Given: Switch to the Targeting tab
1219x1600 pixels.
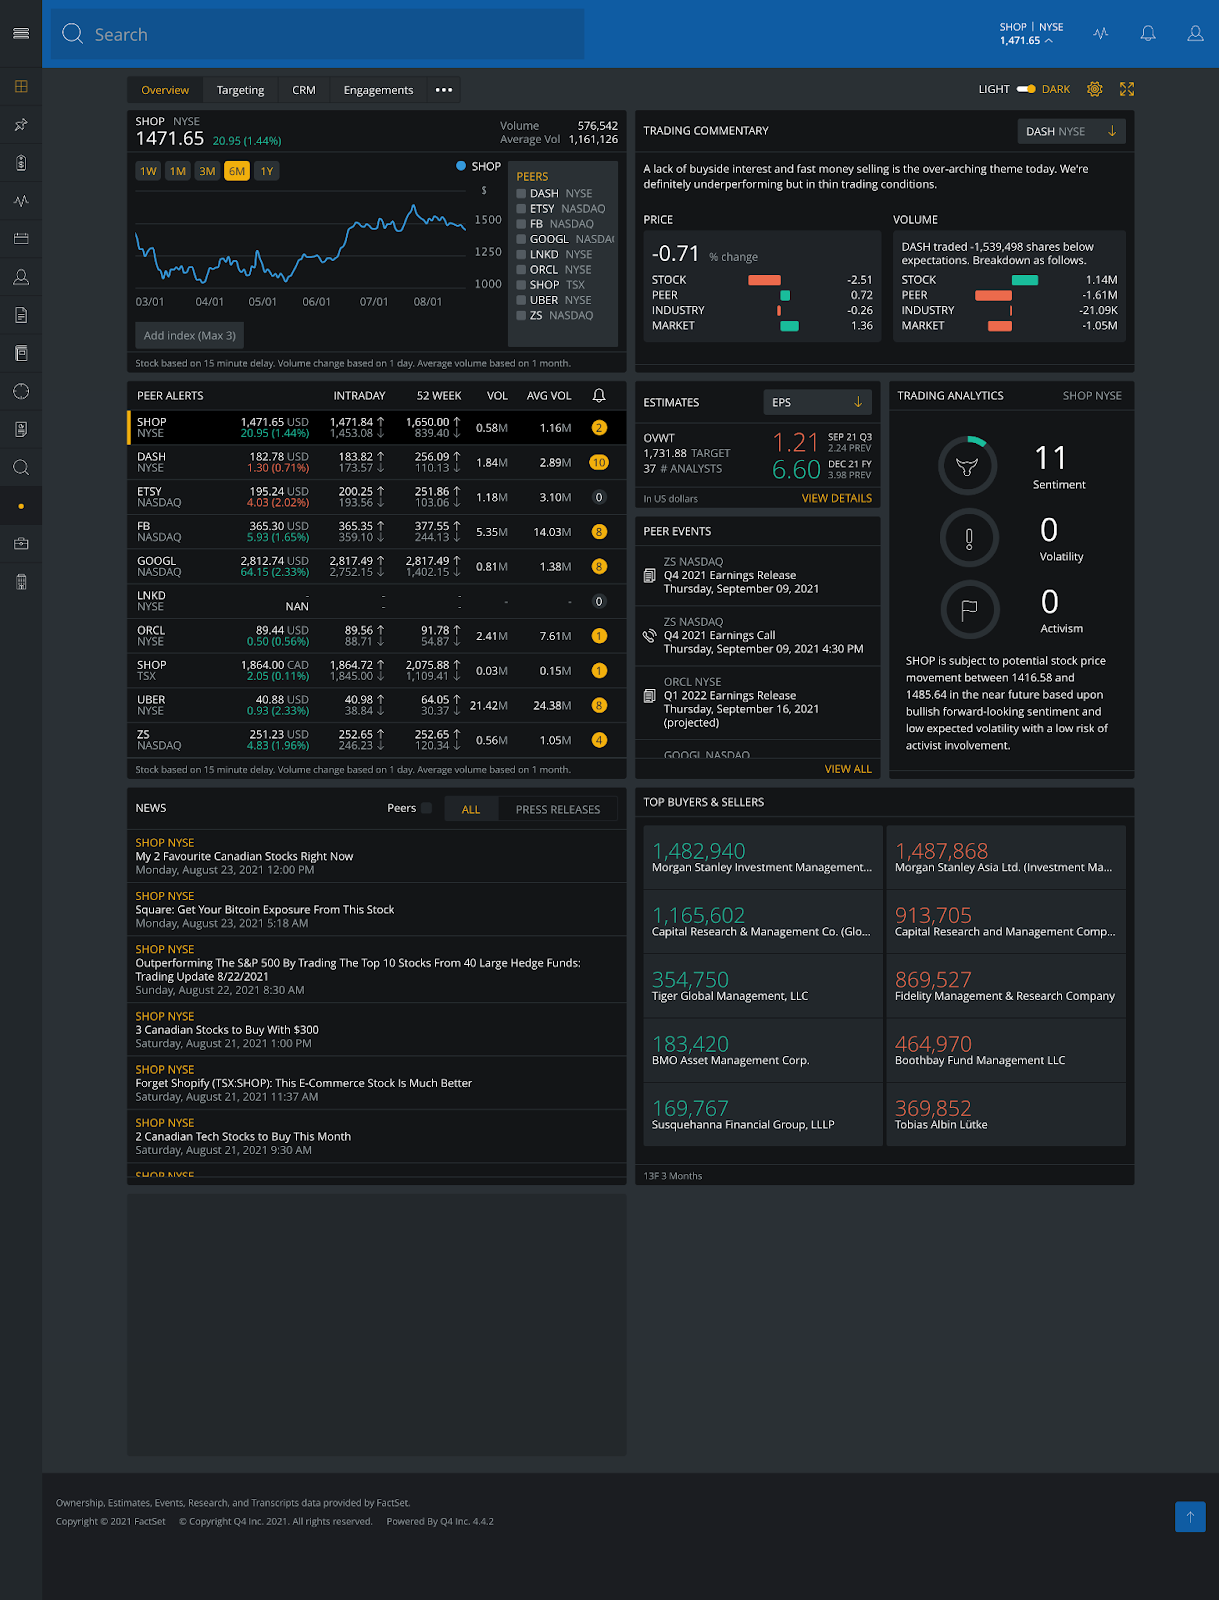Looking at the screenshot, I should pyautogui.click(x=240, y=90).
